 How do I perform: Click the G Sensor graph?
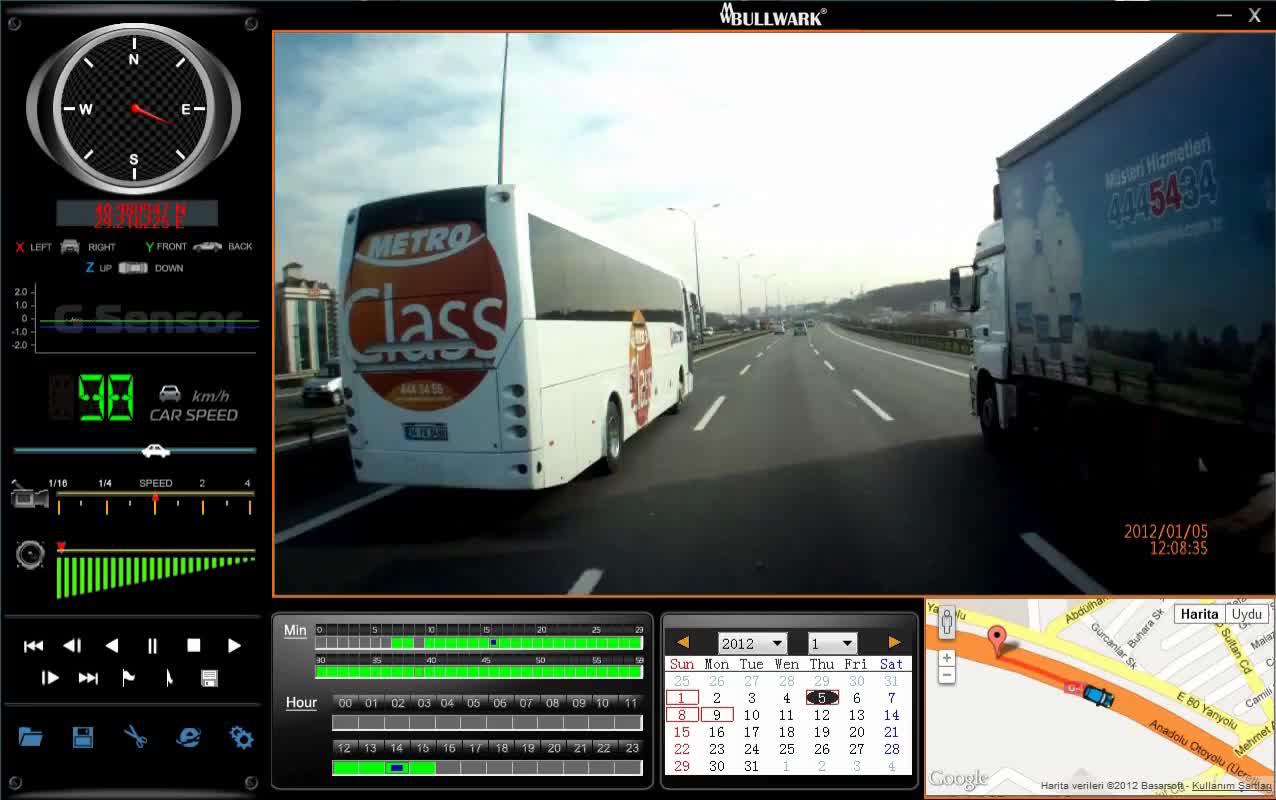pos(146,319)
